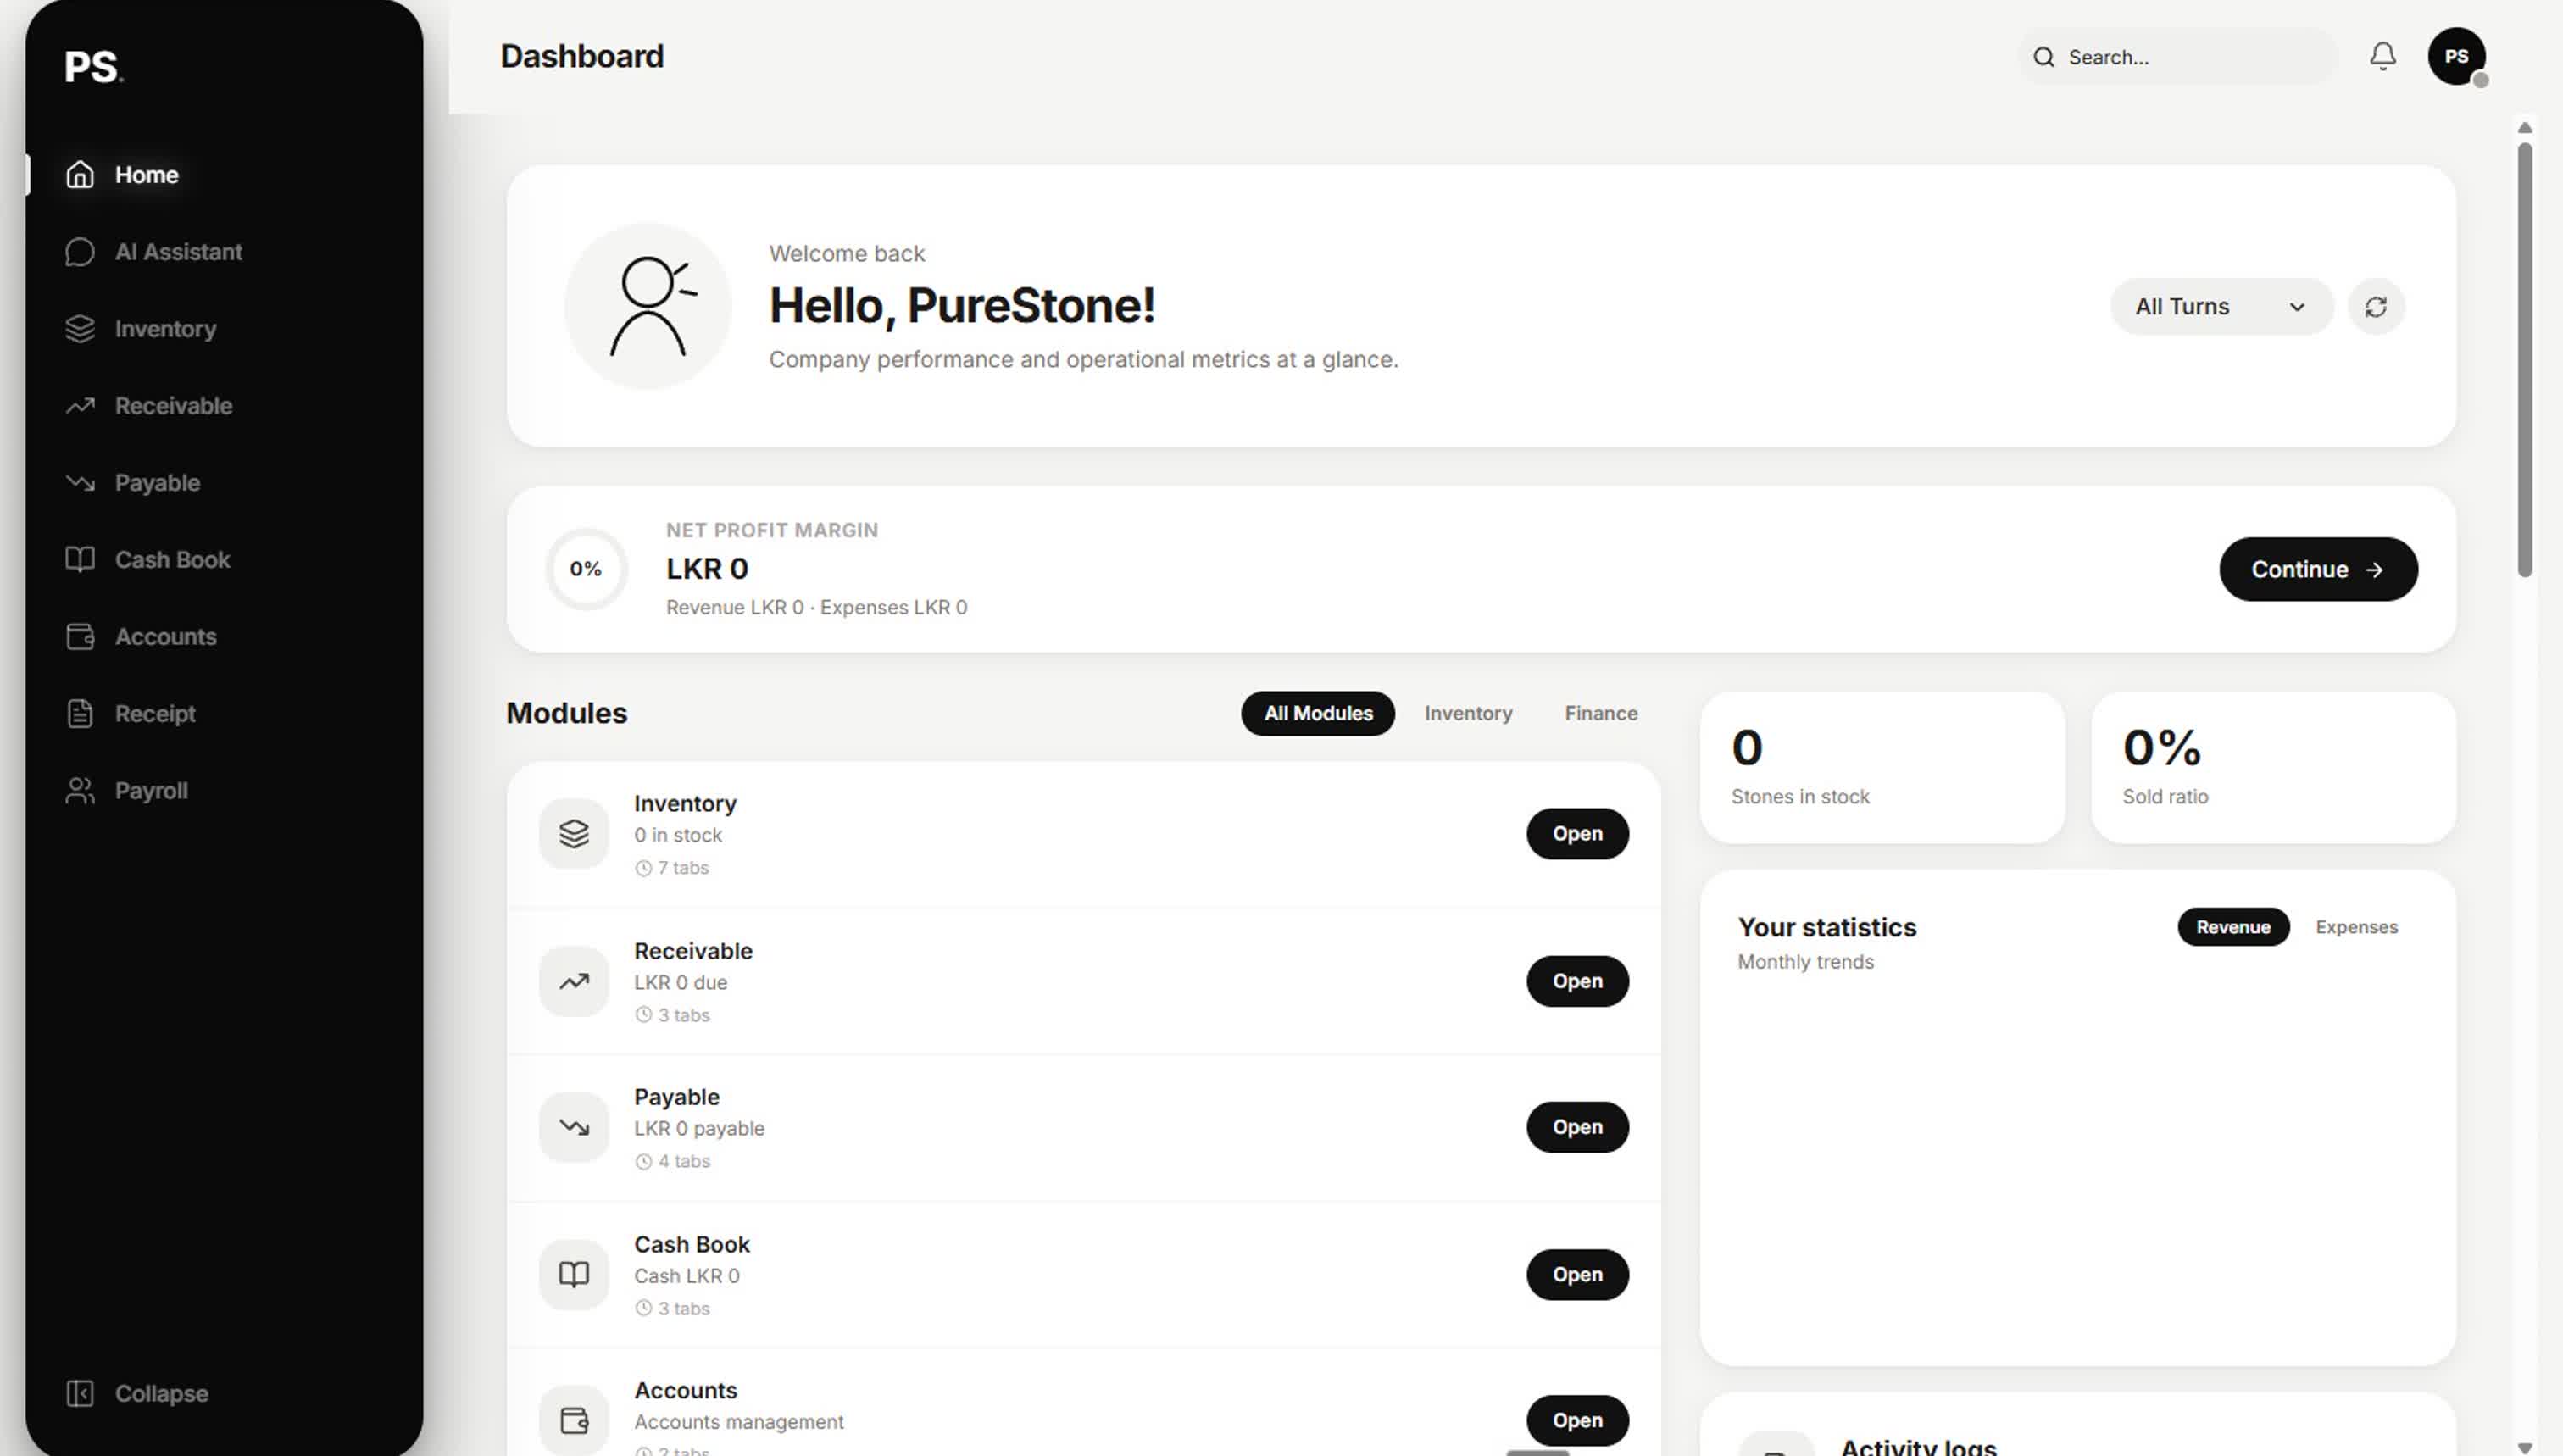Click the Cash Book module book icon
This screenshot has width=2563, height=1456.
[574, 1275]
